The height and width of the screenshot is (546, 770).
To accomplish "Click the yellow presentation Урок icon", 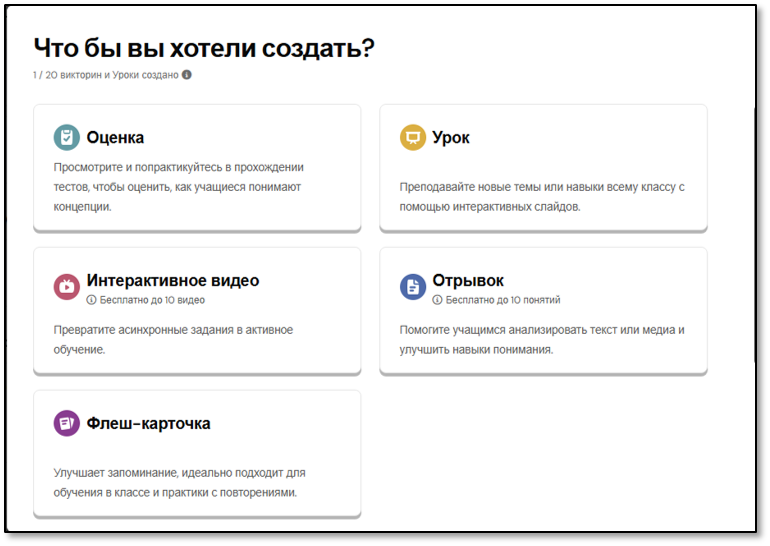I will (x=413, y=137).
